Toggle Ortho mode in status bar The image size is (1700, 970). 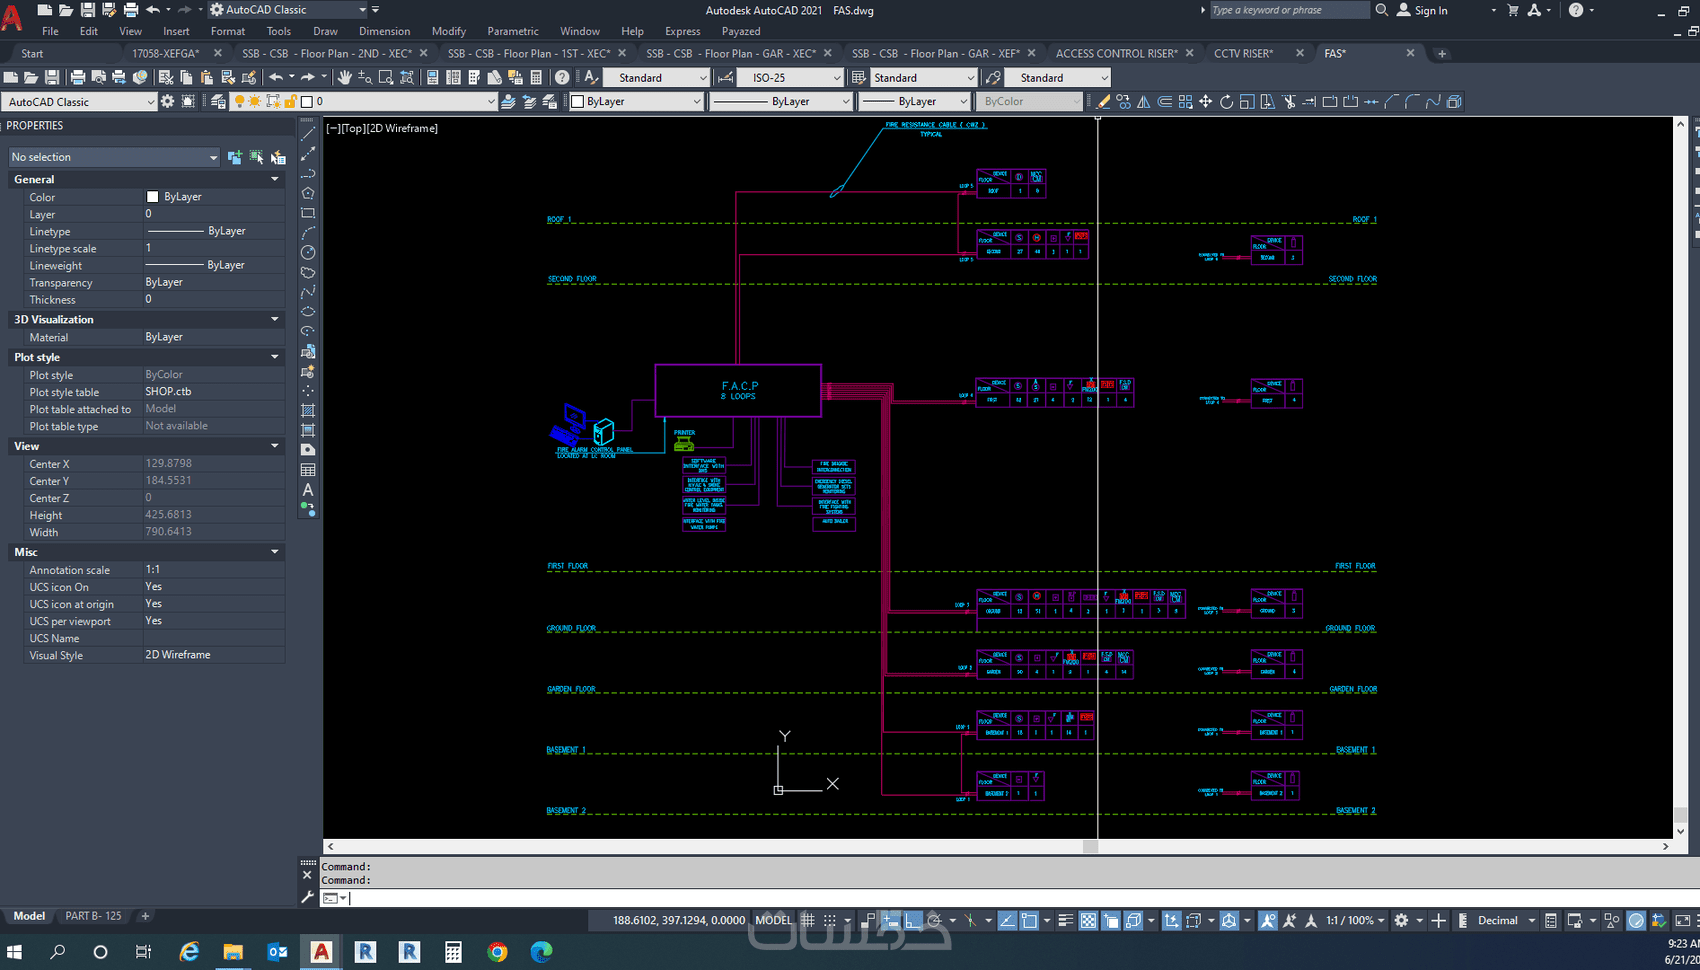tap(912, 920)
